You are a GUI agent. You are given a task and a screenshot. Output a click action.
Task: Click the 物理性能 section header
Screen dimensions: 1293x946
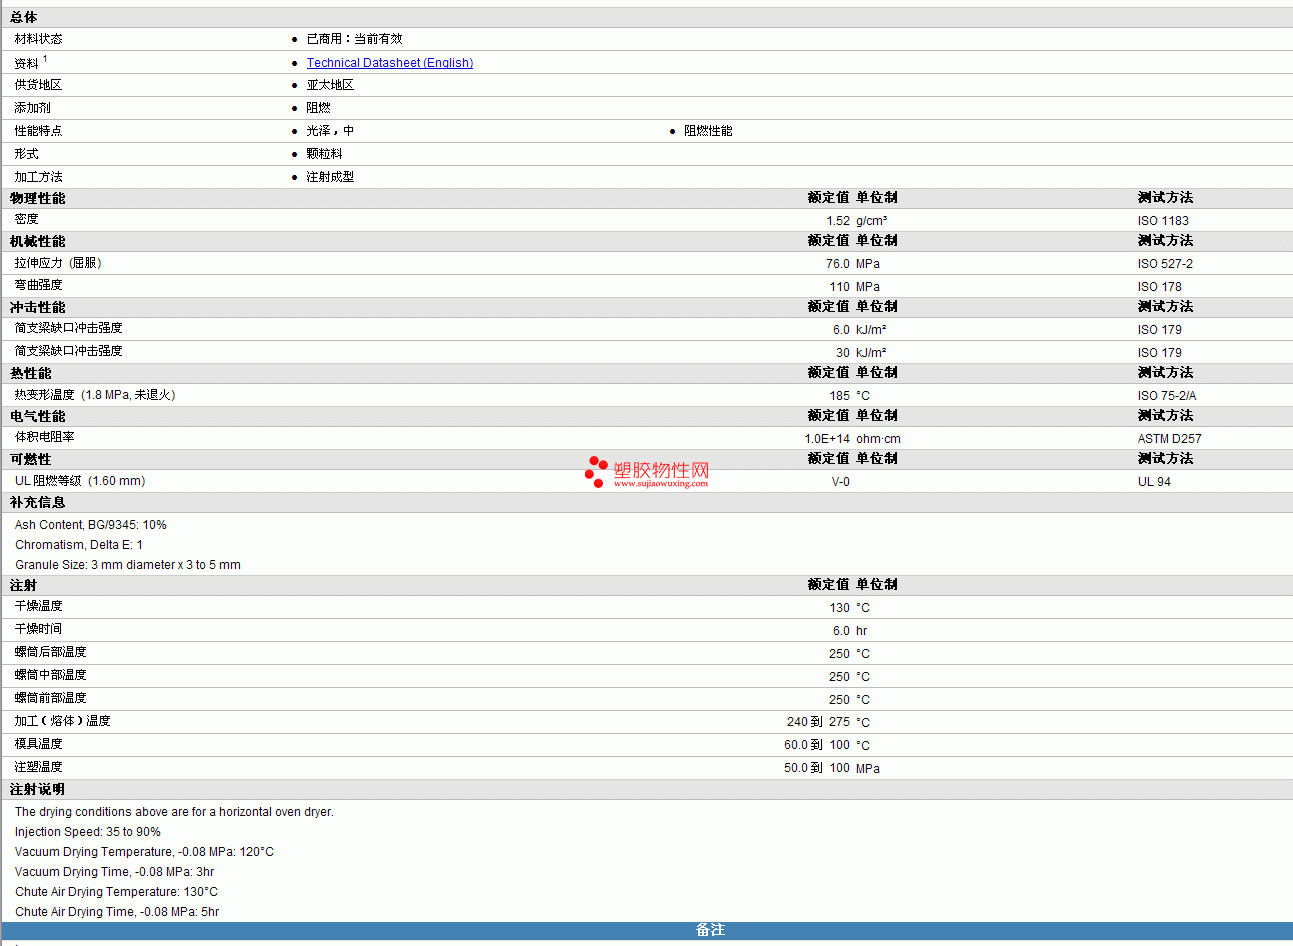click(x=38, y=198)
